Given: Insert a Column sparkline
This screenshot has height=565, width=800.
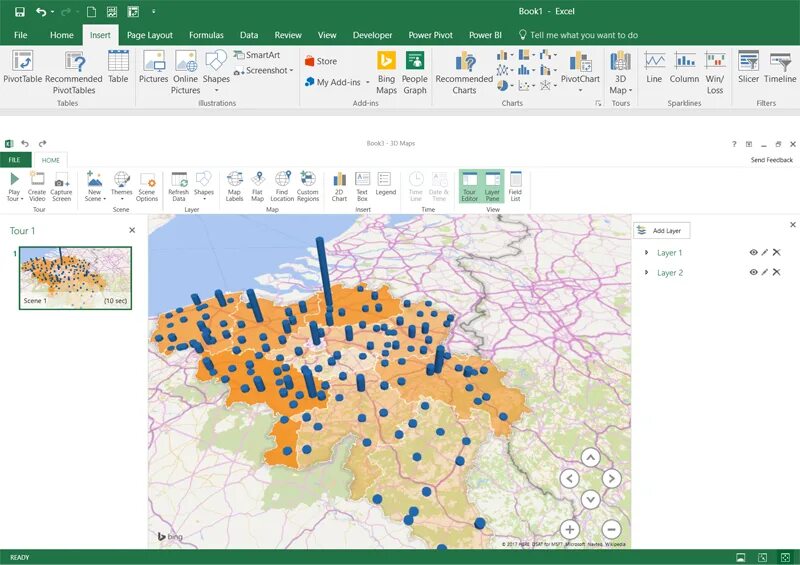Looking at the screenshot, I should click(x=684, y=67).
